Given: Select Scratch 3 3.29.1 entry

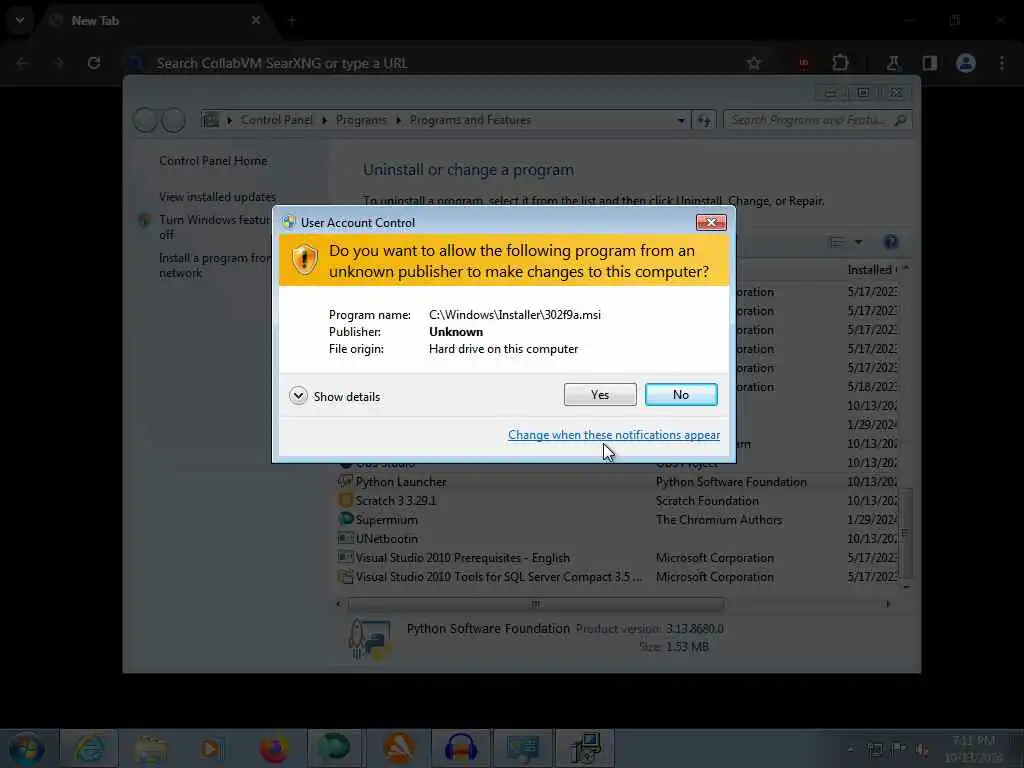Looking at the screenshot, I should (396, 501).
